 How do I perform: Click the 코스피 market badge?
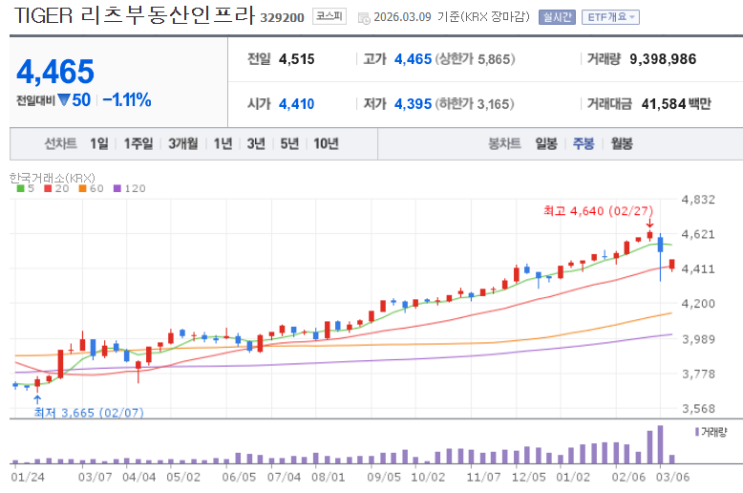pos(329,17)
